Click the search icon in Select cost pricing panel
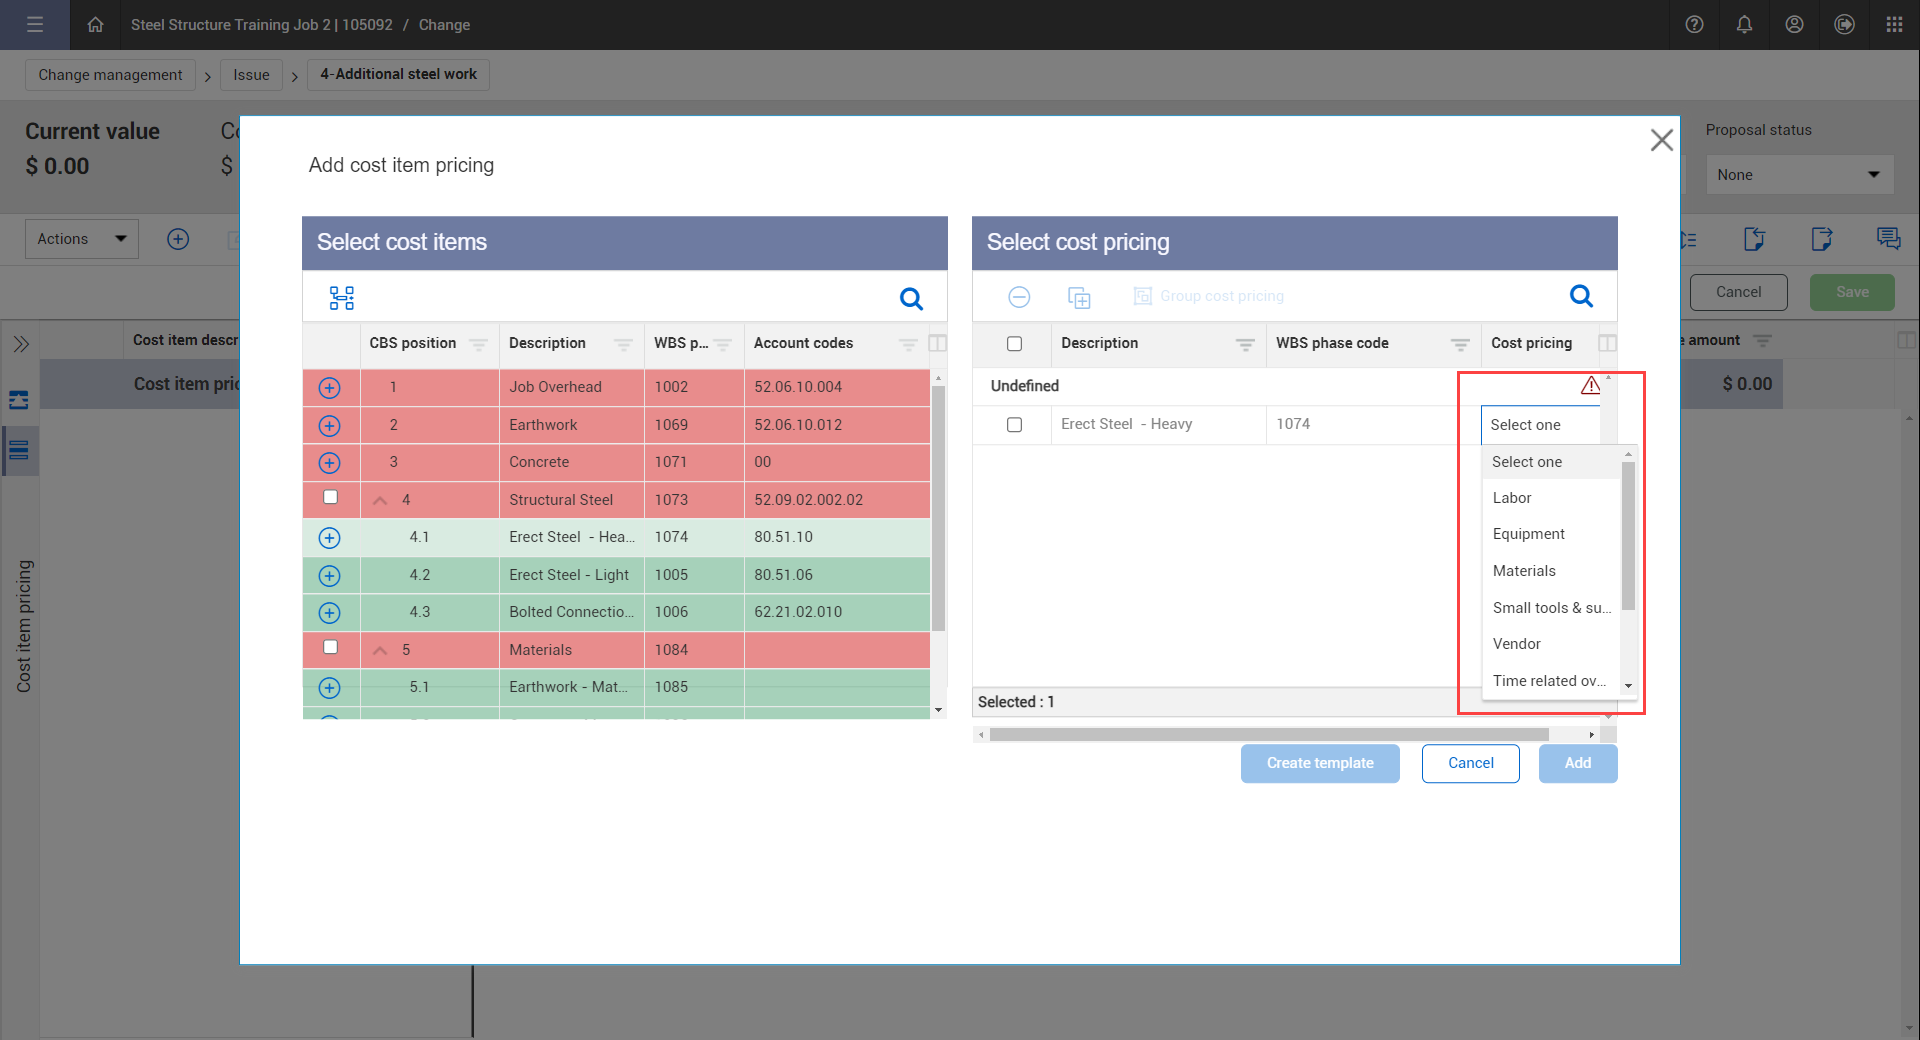Viewport: 1920px width, 1040px height. pos(1581,296)
